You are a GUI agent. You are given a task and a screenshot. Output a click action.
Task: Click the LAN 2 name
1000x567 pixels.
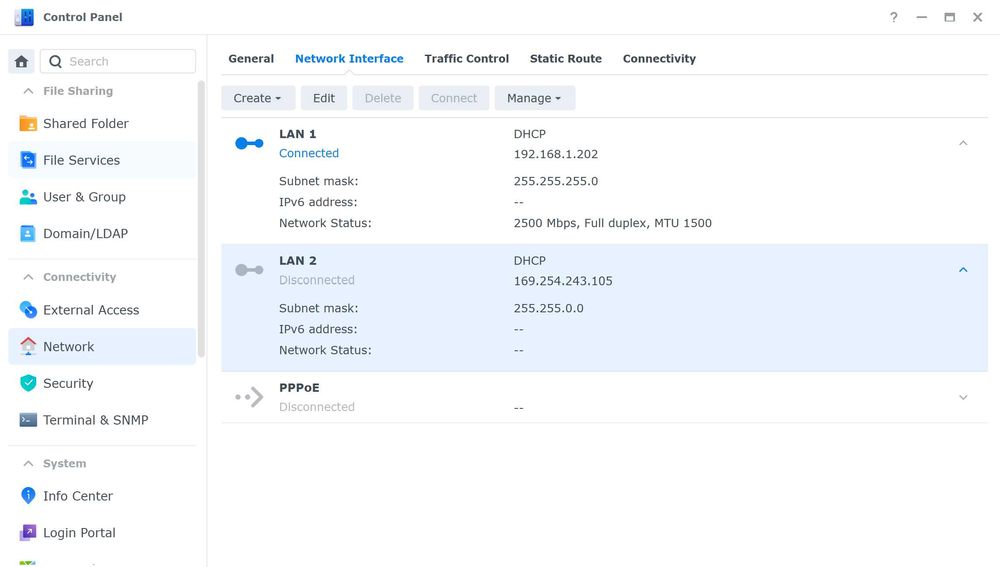(x=298, y=261)
